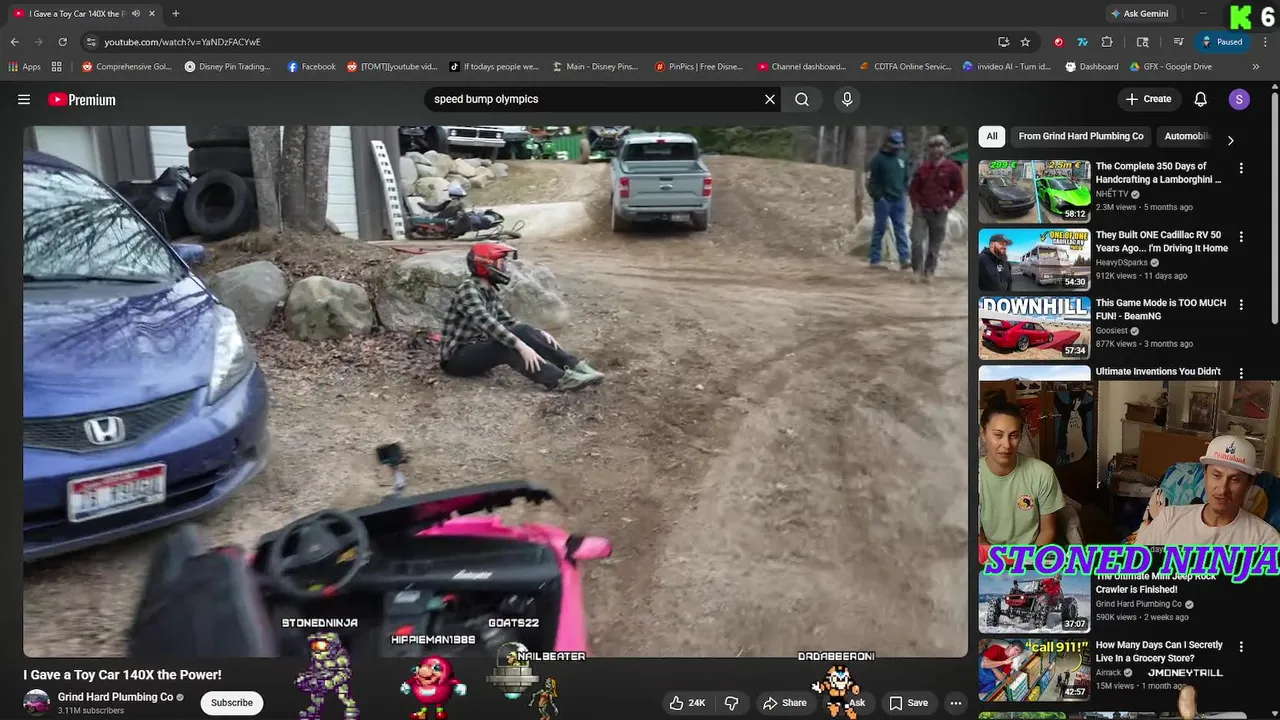
Task: Open Grind Hard Plumbing Co channel name
Action: tap(115, 697)
